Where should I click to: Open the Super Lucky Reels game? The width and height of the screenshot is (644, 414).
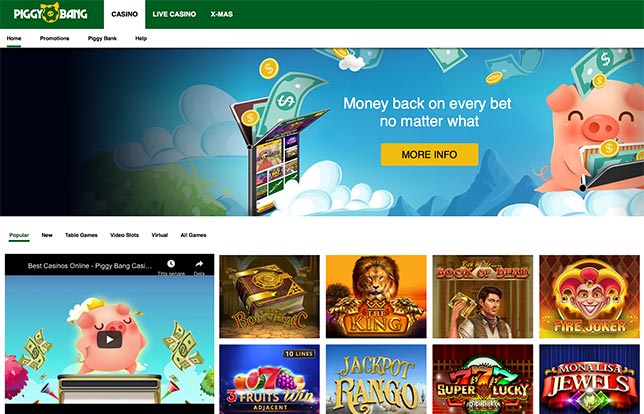(483, 379)
